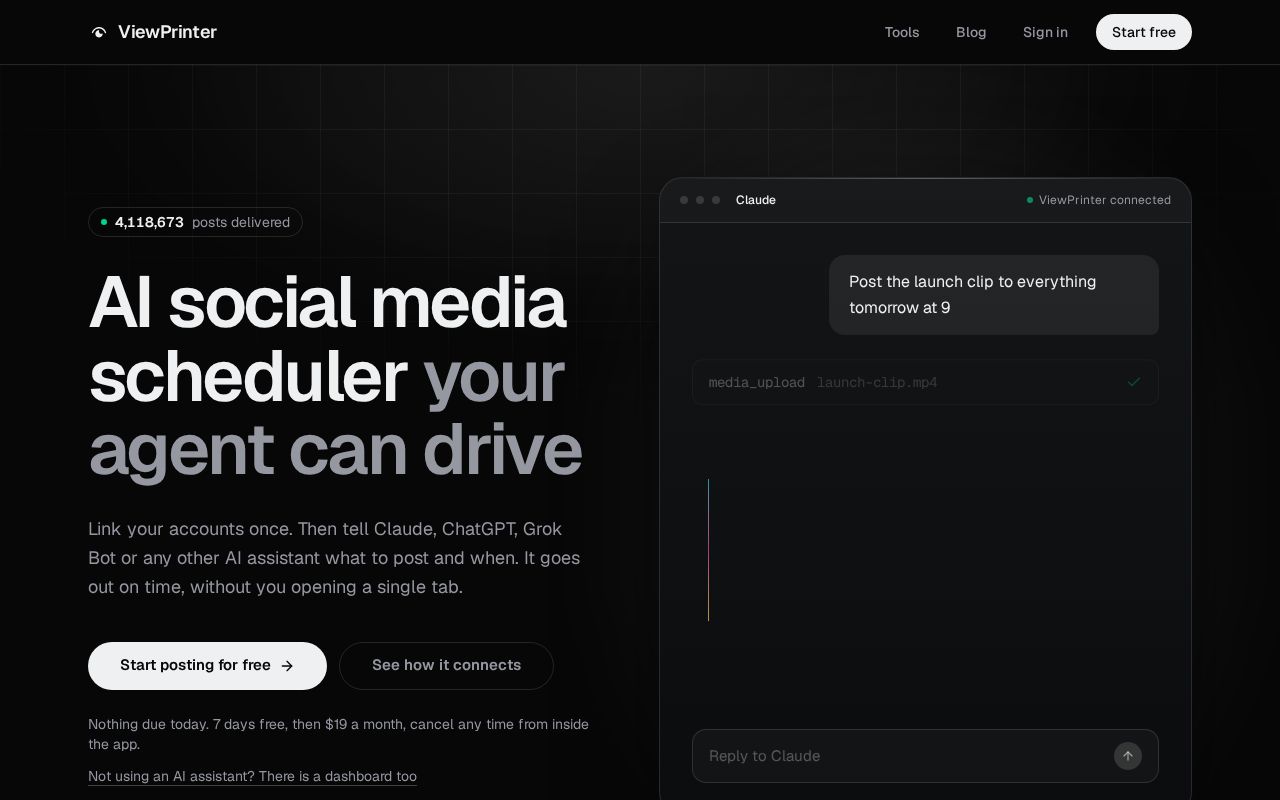Click the ViewPrinter connected status text
Screen dimensions: 1280x800
tap(1105, 200)
